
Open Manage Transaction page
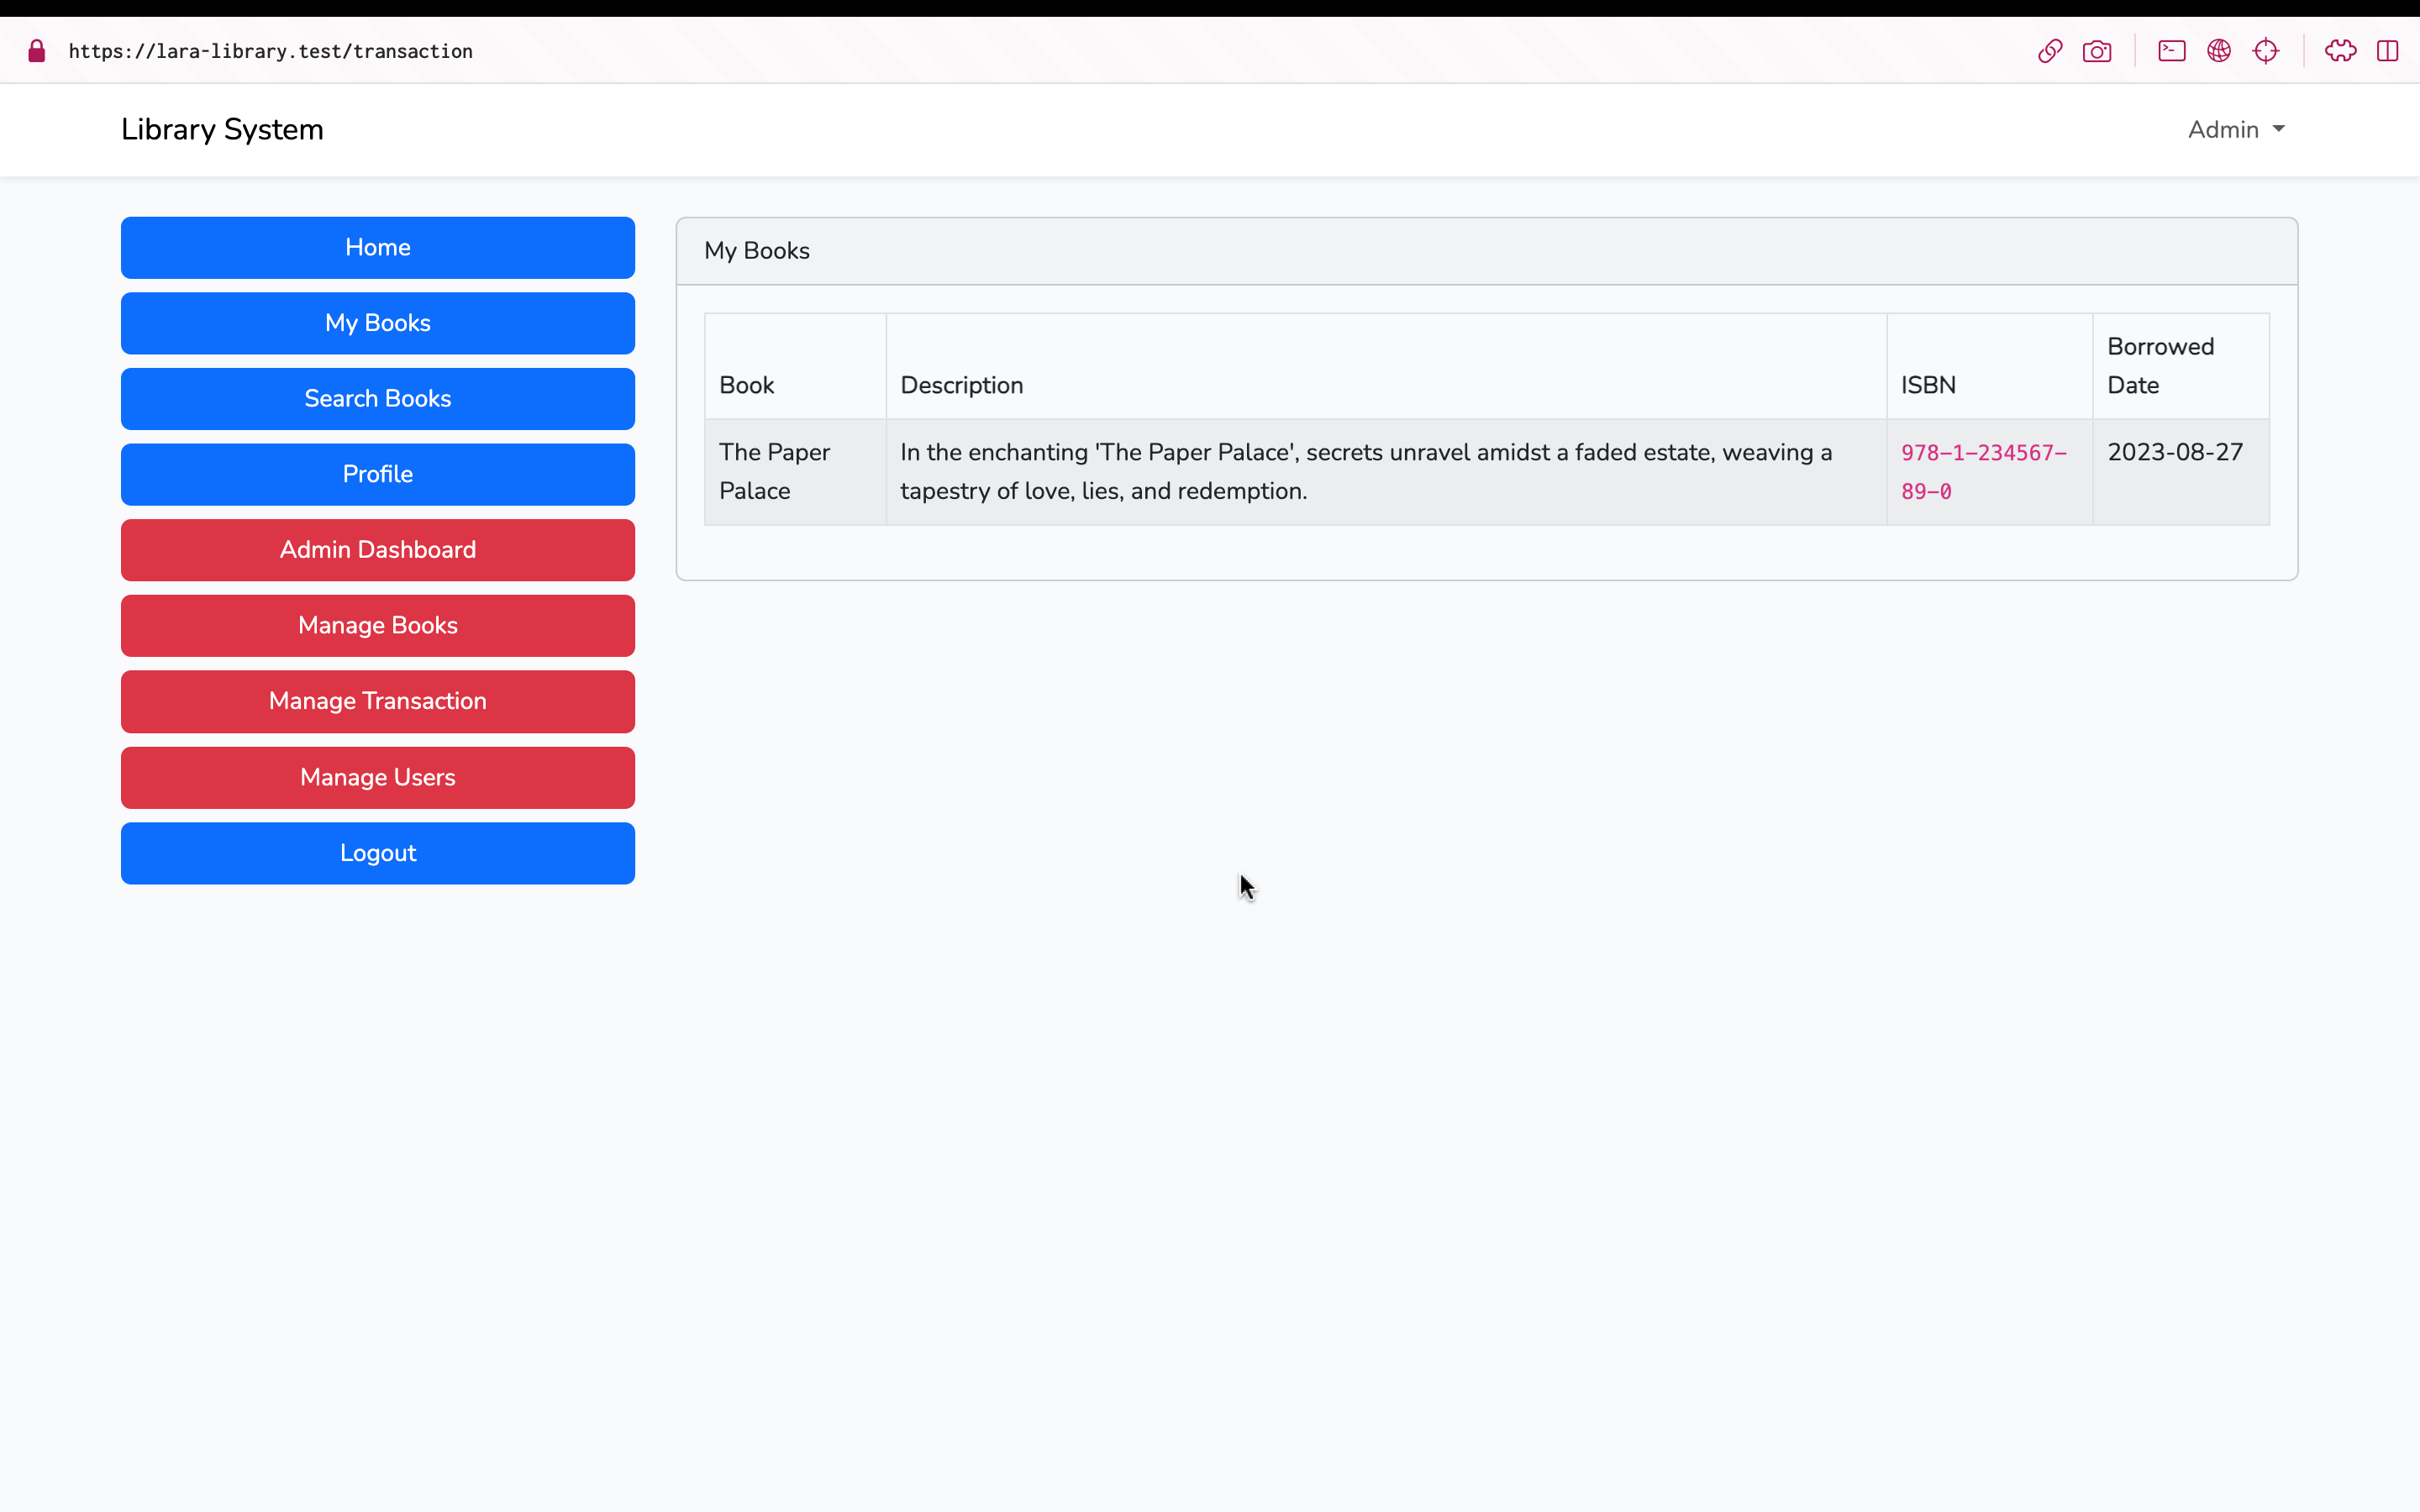tap(377, 701)
